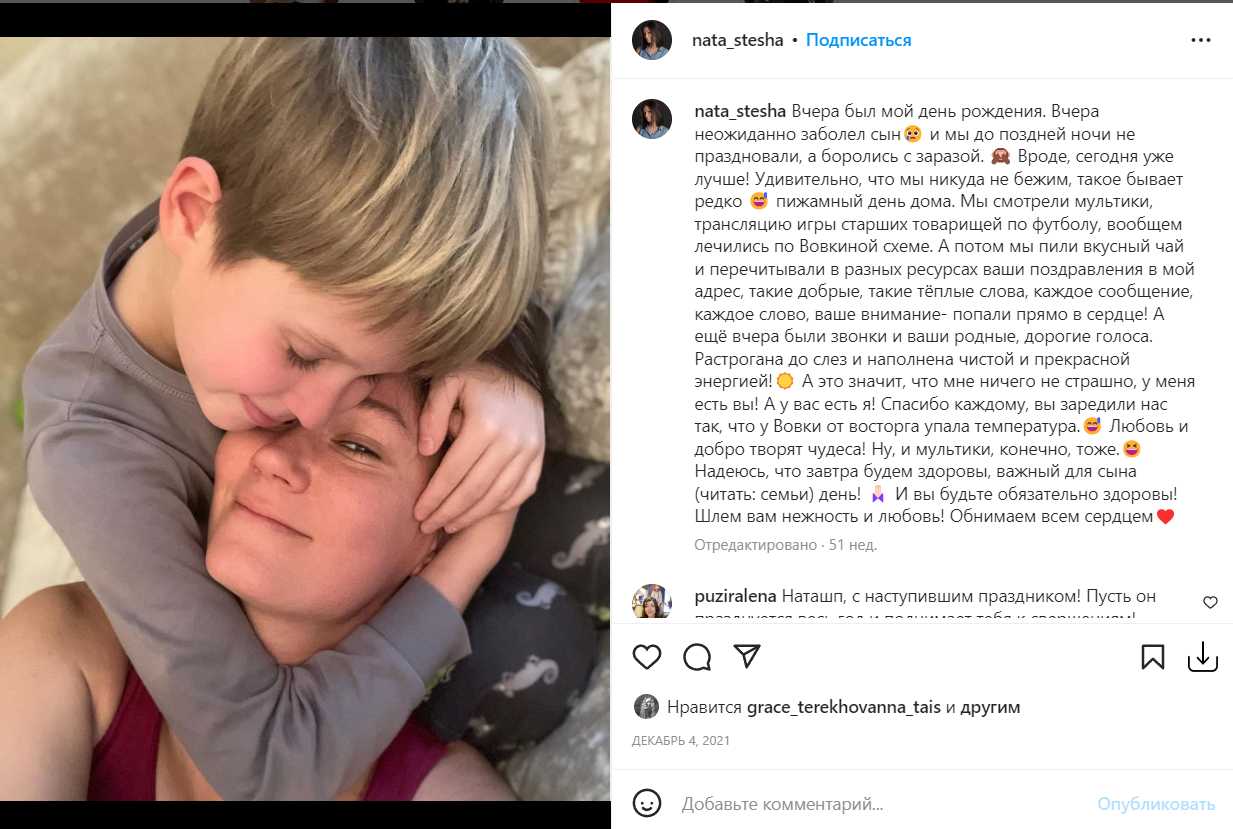The image size is (1233, 829).
Task: Click nata_stesha avatar in header
Action: (651, 40)
